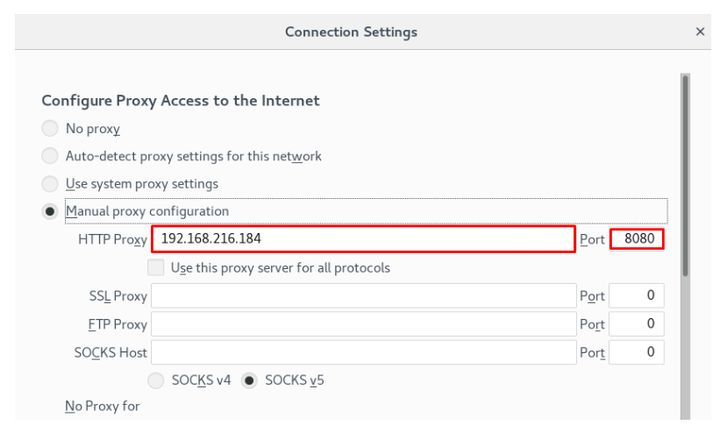Click the FTP Proxy address field
This screenshot has width=720, height=425.
coord(363,324)
